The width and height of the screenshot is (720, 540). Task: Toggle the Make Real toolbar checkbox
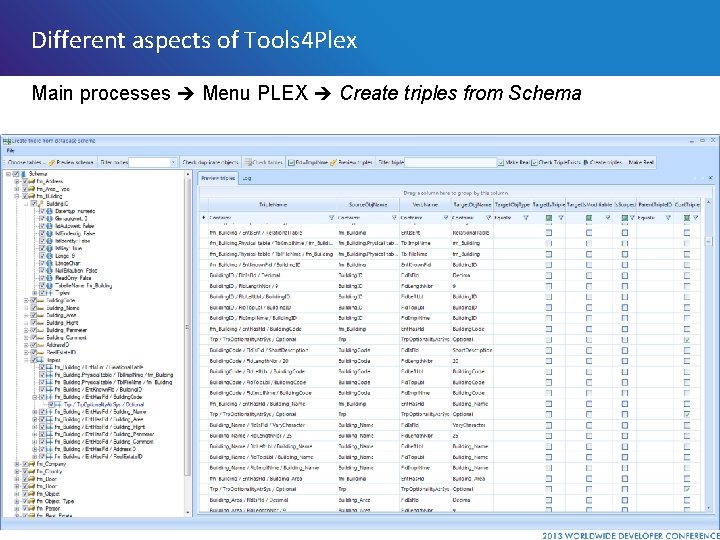pos(501,163)
